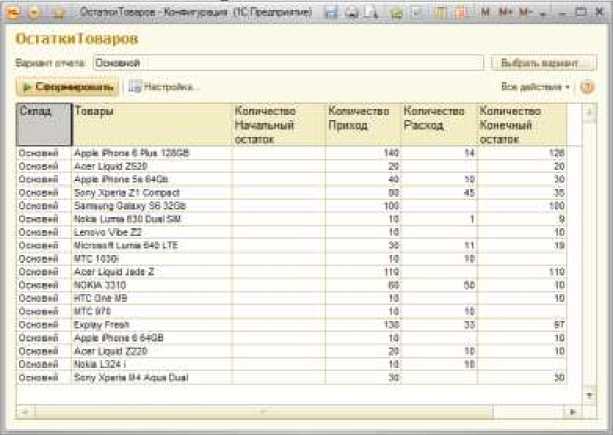Select the Apple iPhone 6 Plus 128GB row
The image size is (613, 435).
pos(291,153)
